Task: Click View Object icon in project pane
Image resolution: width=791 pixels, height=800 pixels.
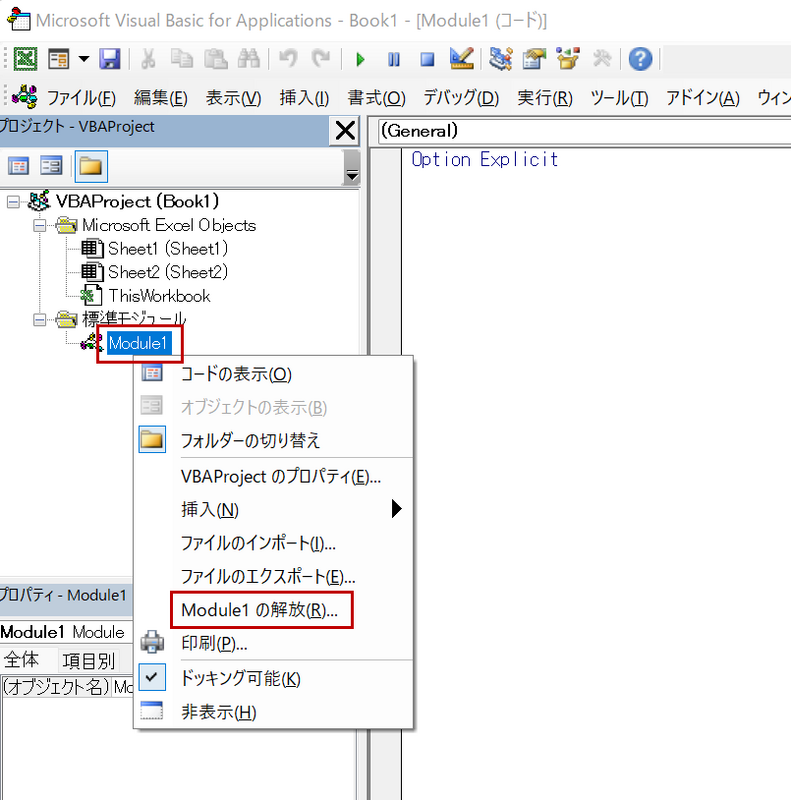Action: coord(51,166)
